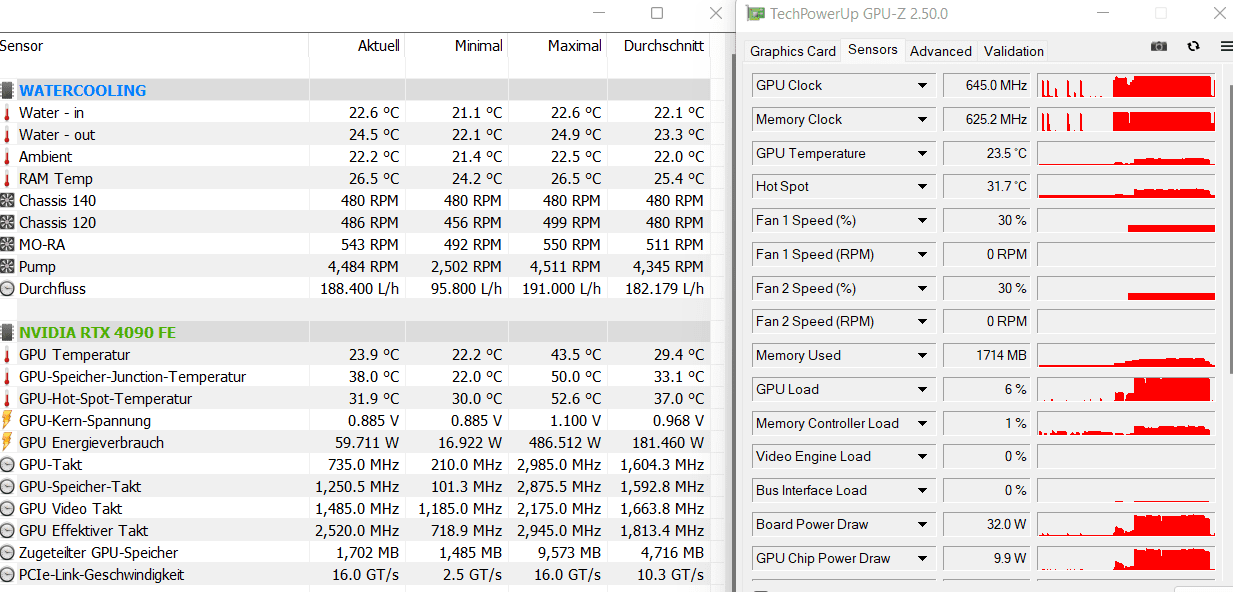Open the Advanced tab
Viewport: 1233px width, 592px height.
click(940, 51)
